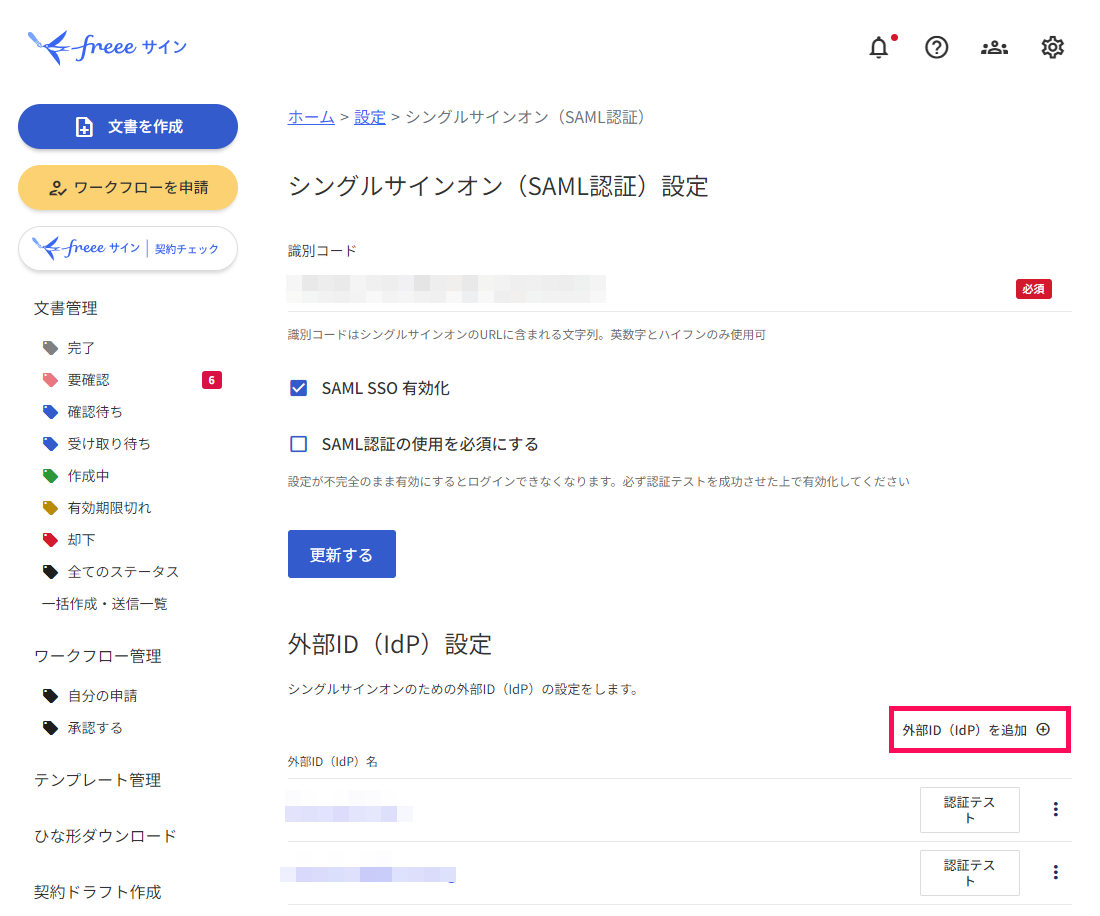
Task: Select the 確認待ち status item
Action: (82, 412)
